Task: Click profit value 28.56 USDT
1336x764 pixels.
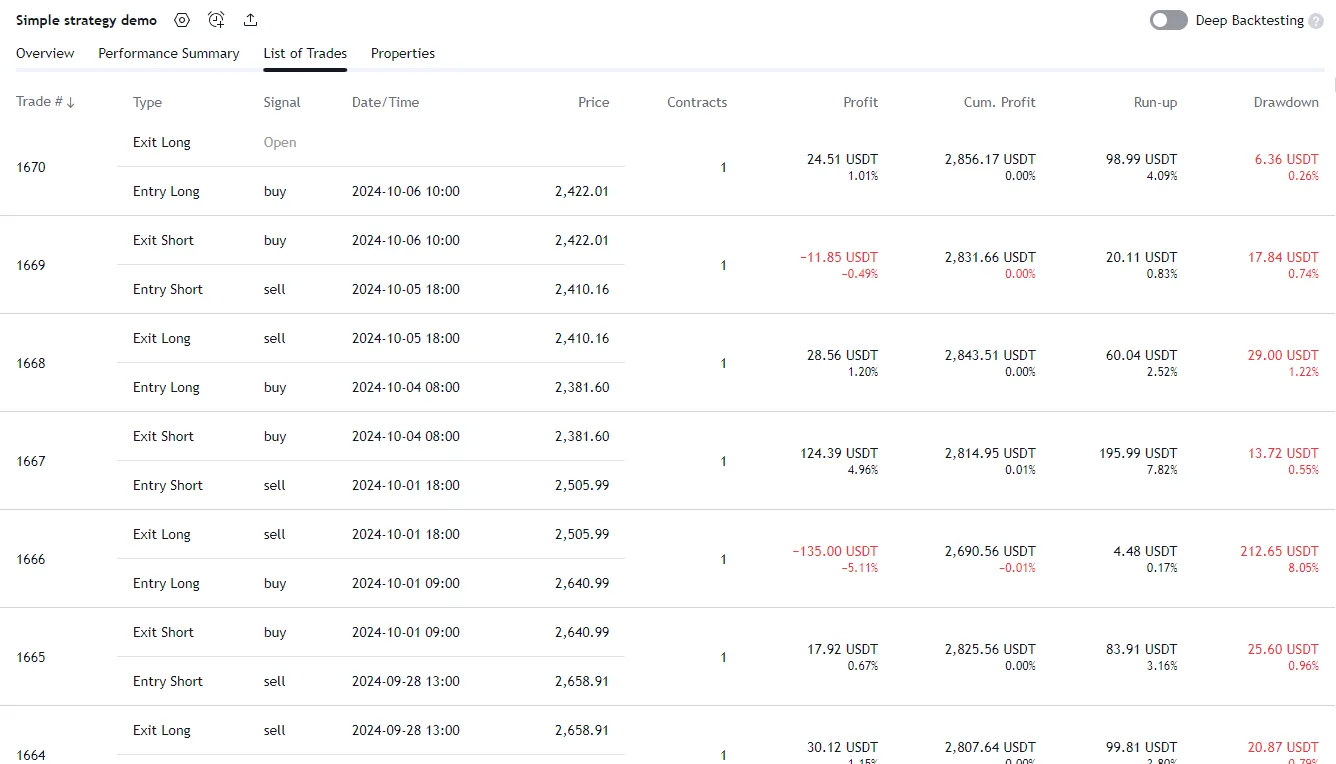Action: click(842, 355)
